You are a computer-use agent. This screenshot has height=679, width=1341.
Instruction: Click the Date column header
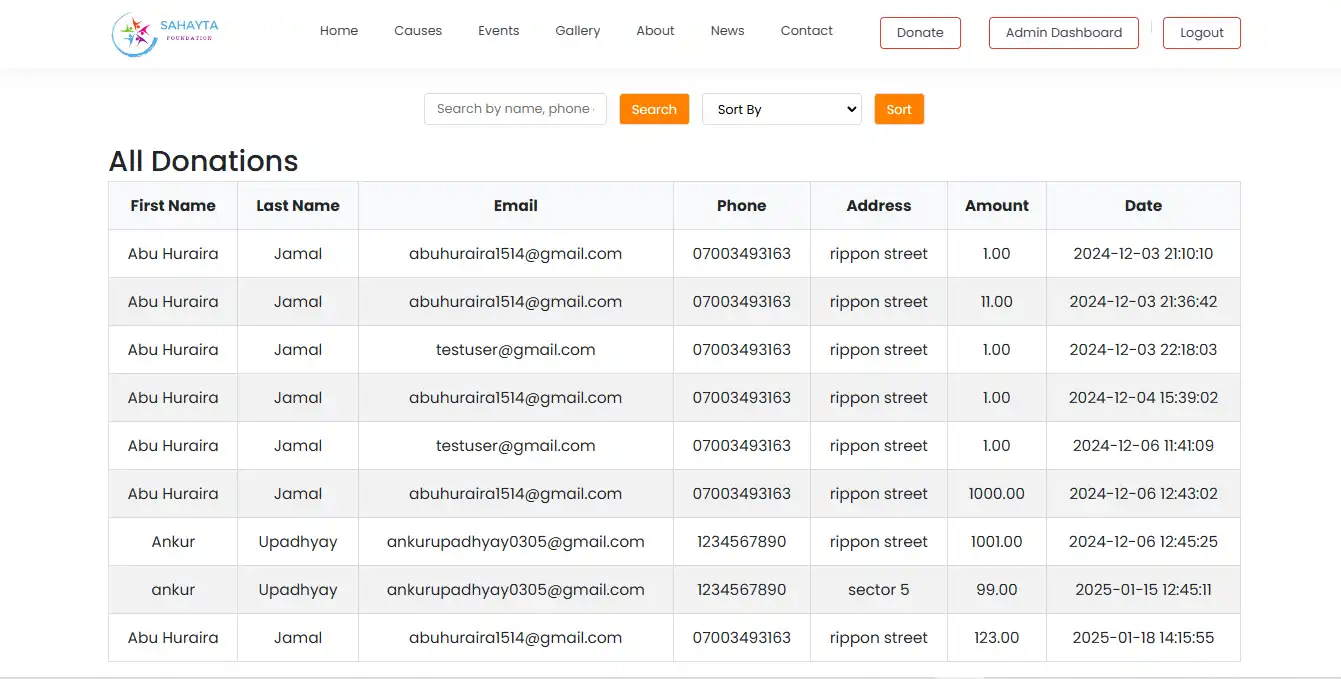click(1143, 206)
